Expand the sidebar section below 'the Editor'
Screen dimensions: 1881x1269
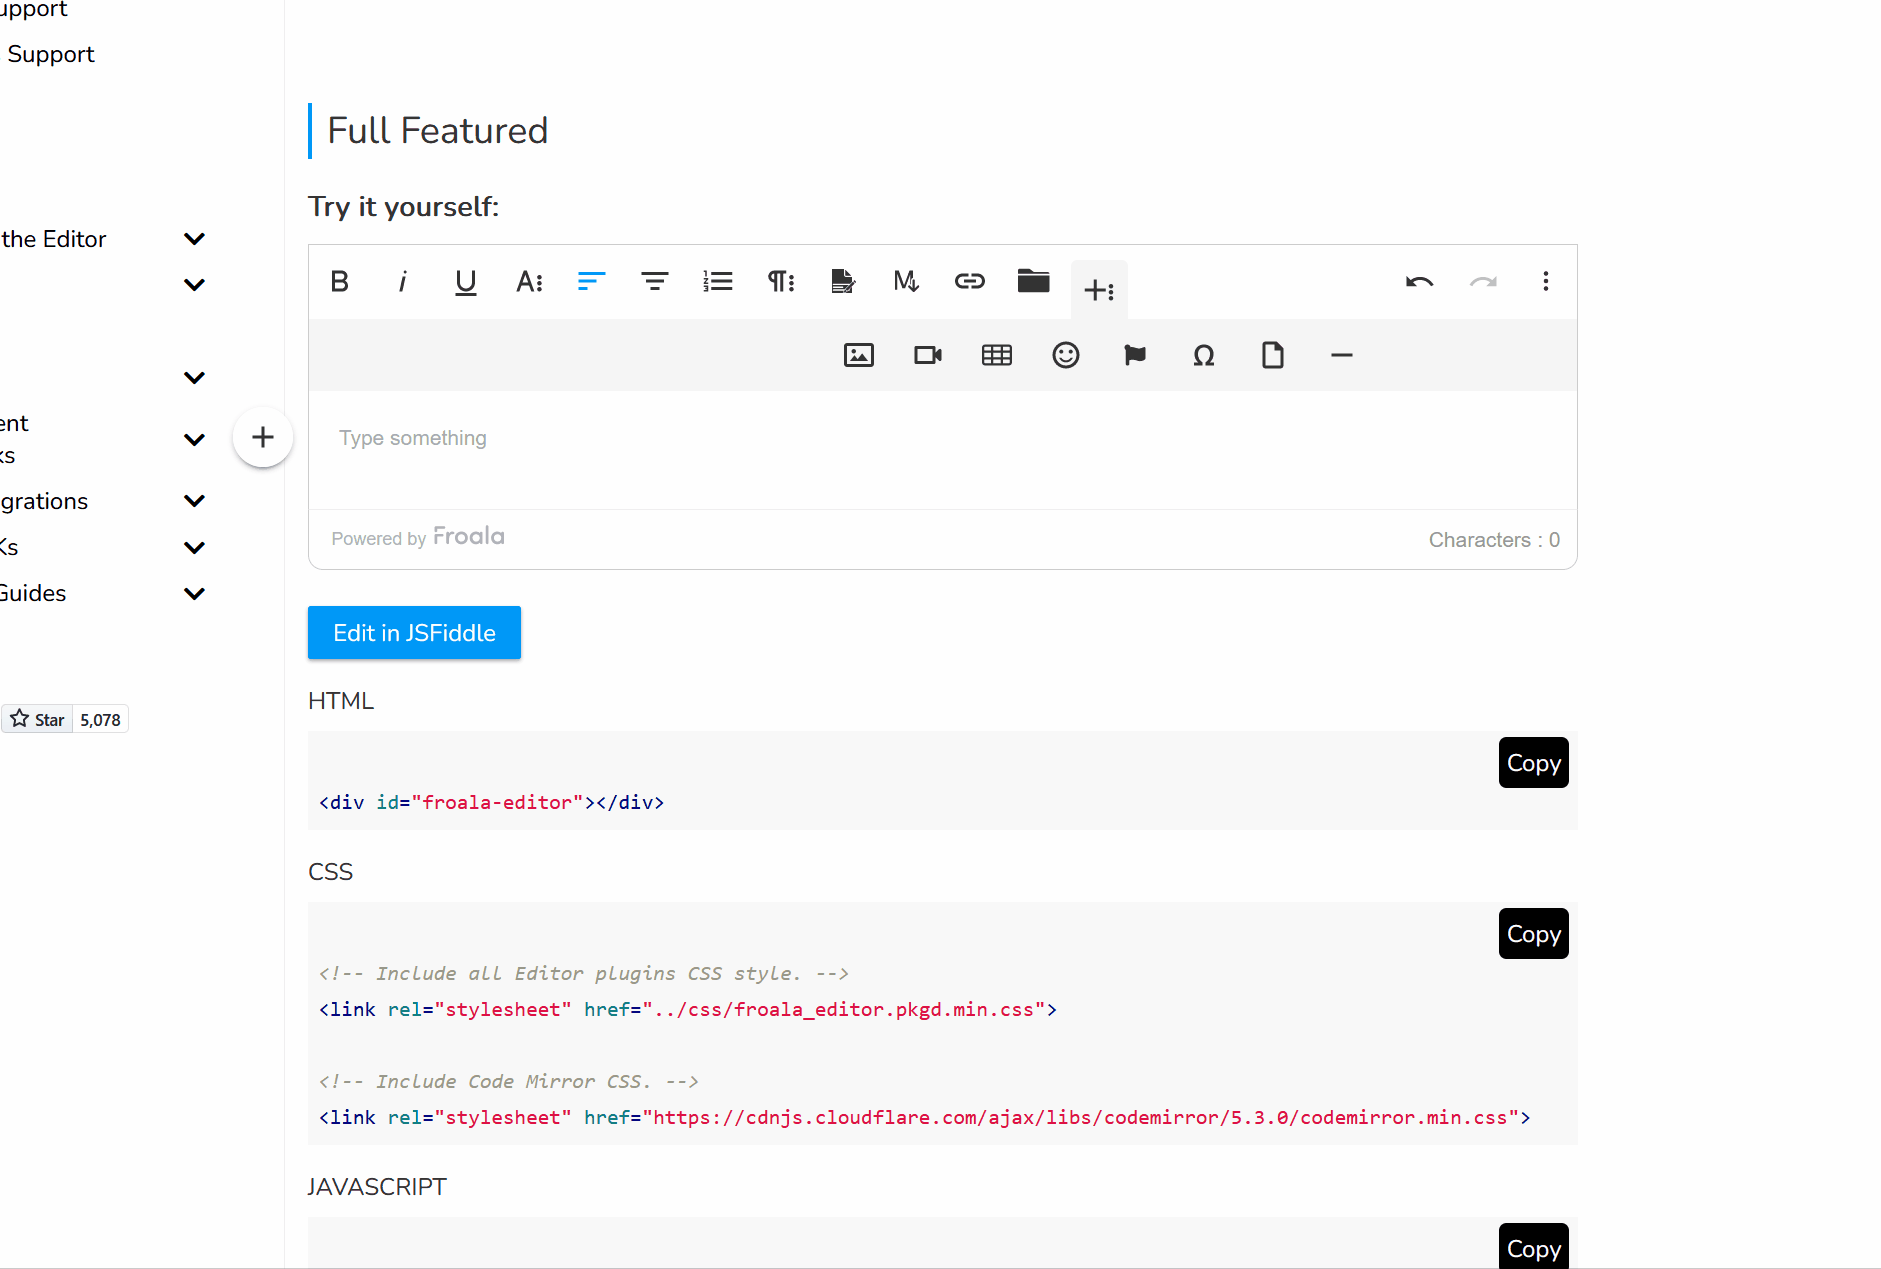click(195, 285)
